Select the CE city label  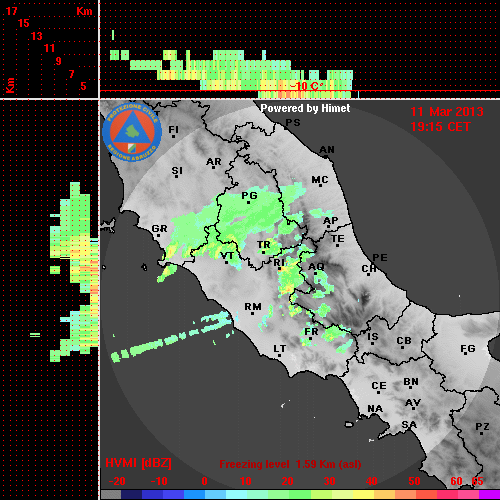coord(379,386)
